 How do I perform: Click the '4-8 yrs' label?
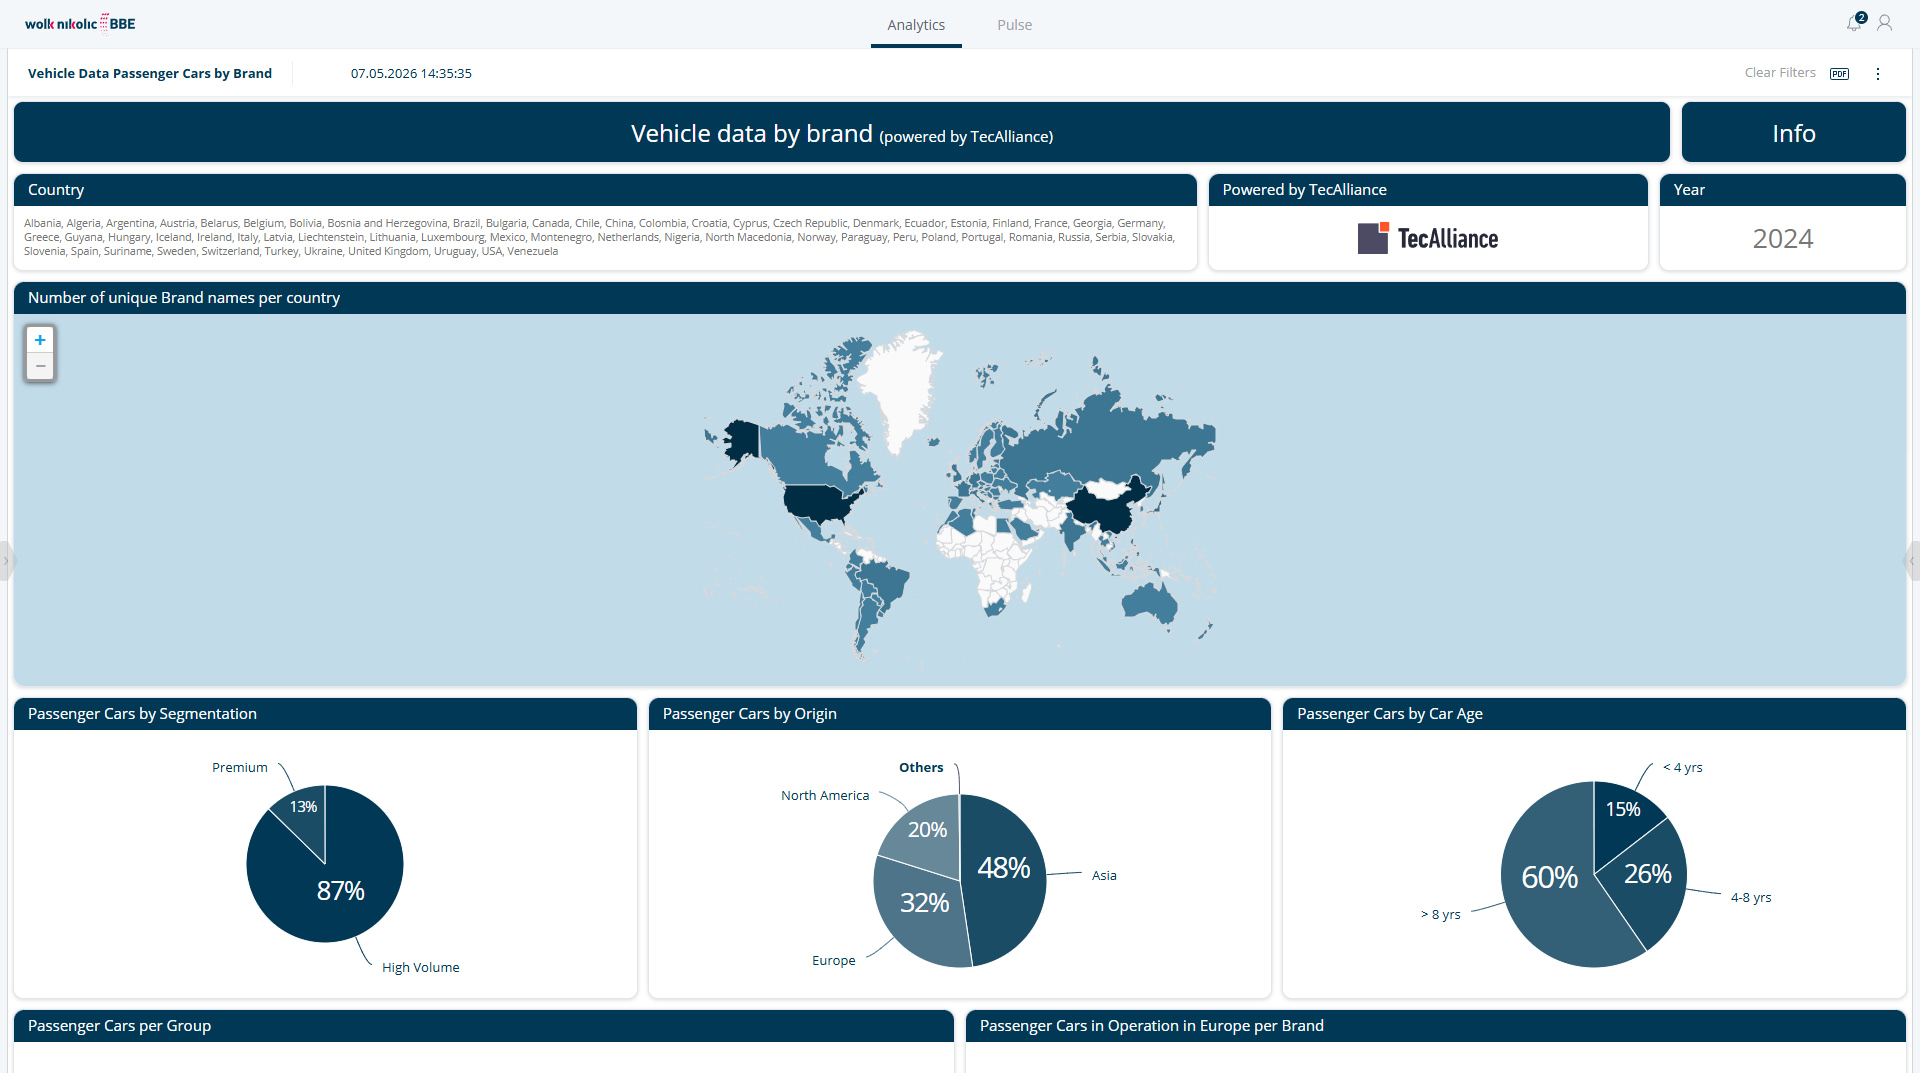(x=1751, y=898)
